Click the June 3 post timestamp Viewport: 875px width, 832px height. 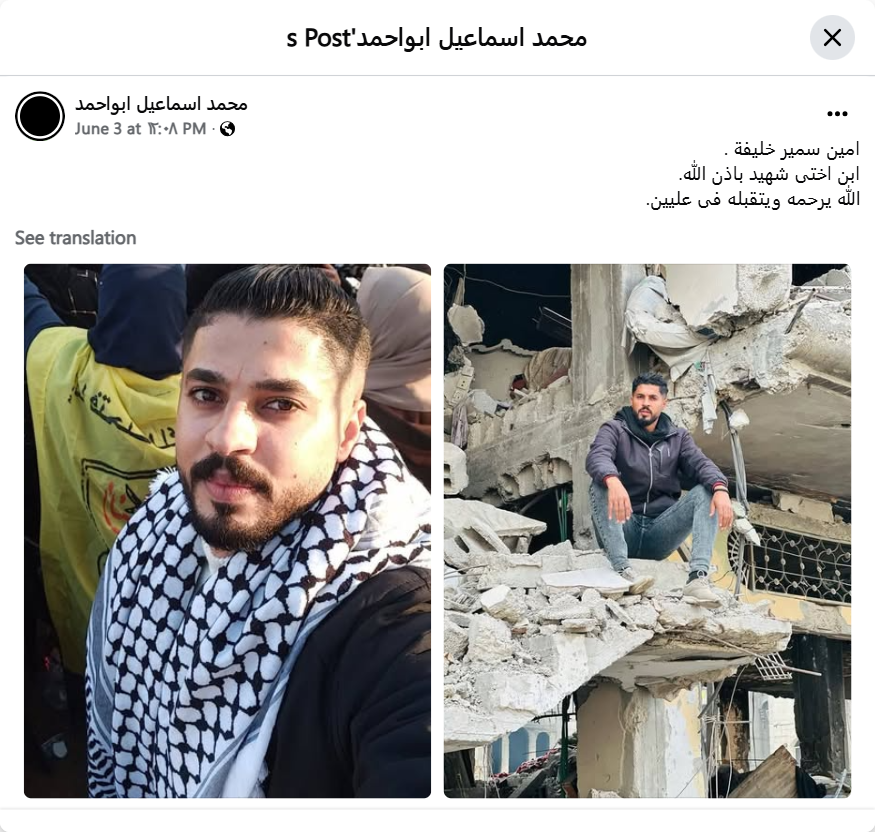141,129
